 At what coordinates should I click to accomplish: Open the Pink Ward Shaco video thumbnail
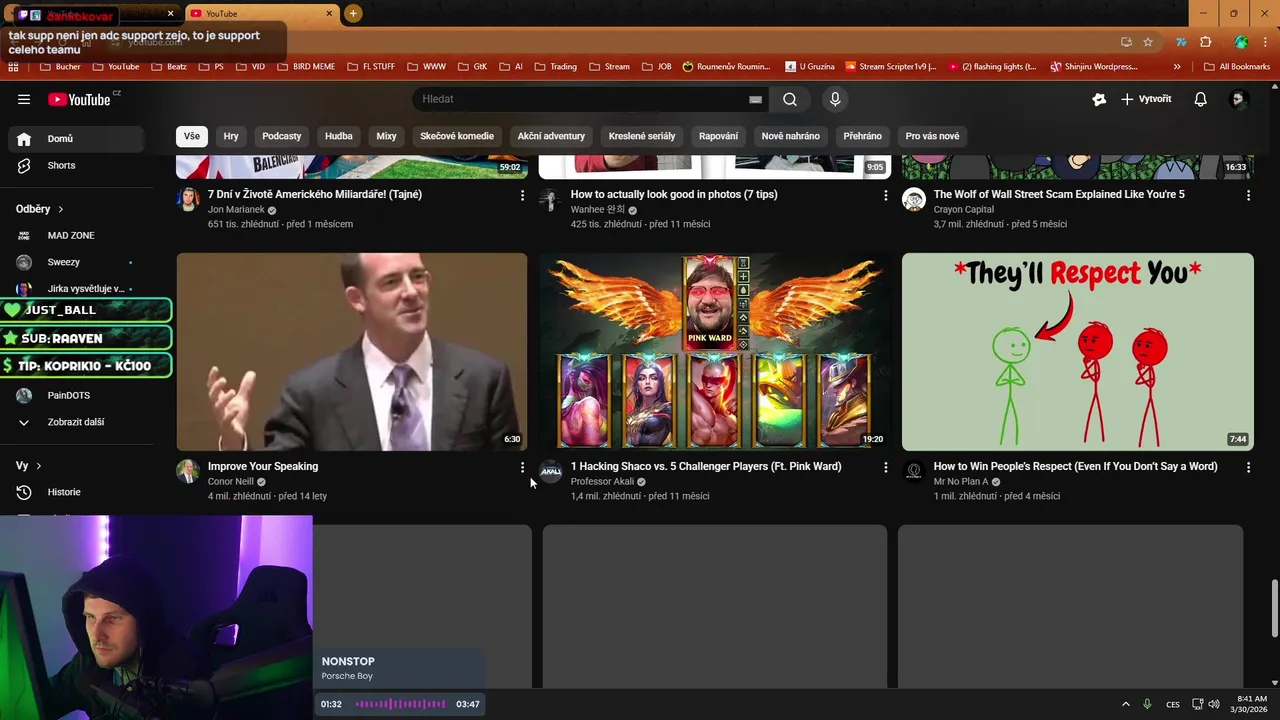click(714, 351)
